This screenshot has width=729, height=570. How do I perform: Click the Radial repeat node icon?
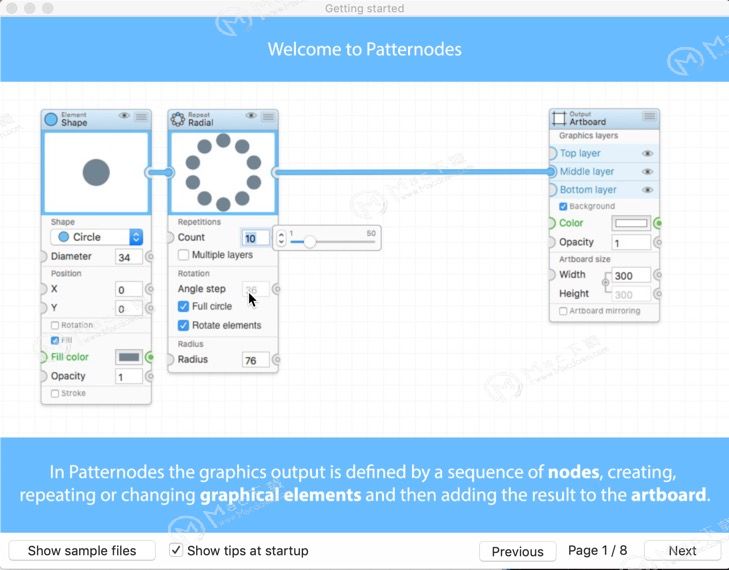tap(178, 119)
